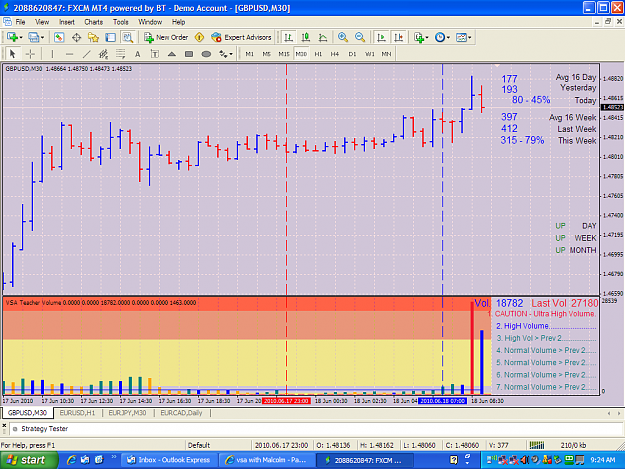This screenshot has width=625, height=469.
Task: Select the Text Label tool
Action: pyautogui.click(x=155, y=54)
